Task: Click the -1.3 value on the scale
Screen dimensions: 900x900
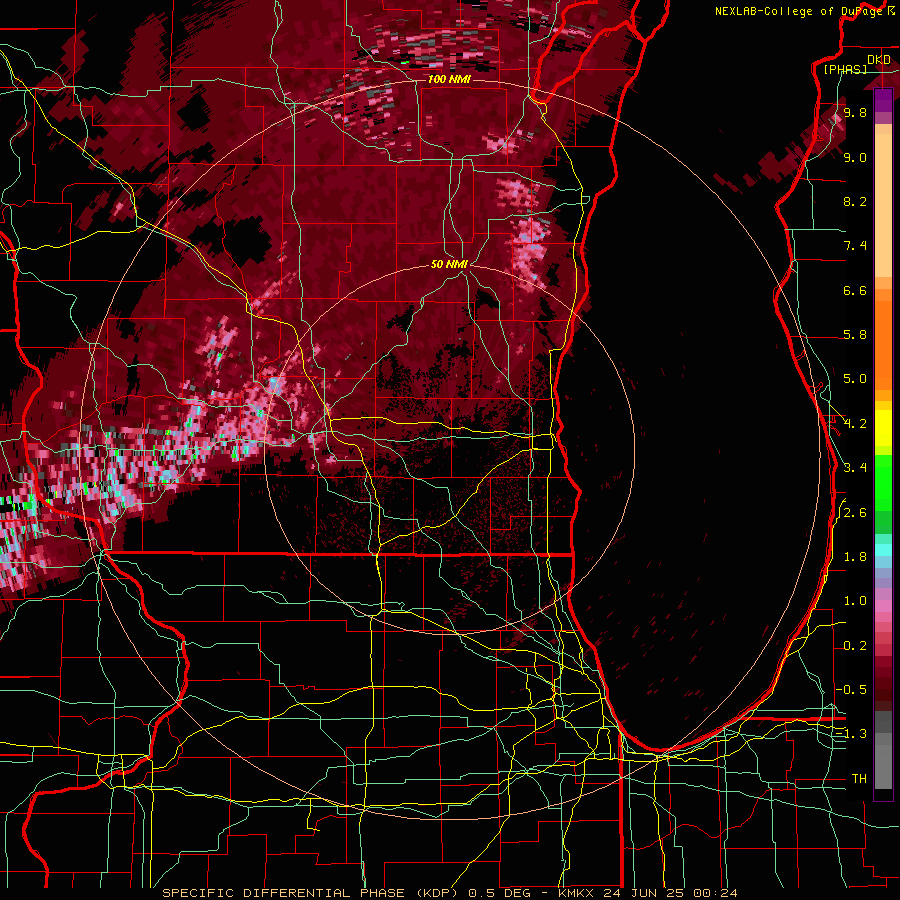Action: point(851,734)
